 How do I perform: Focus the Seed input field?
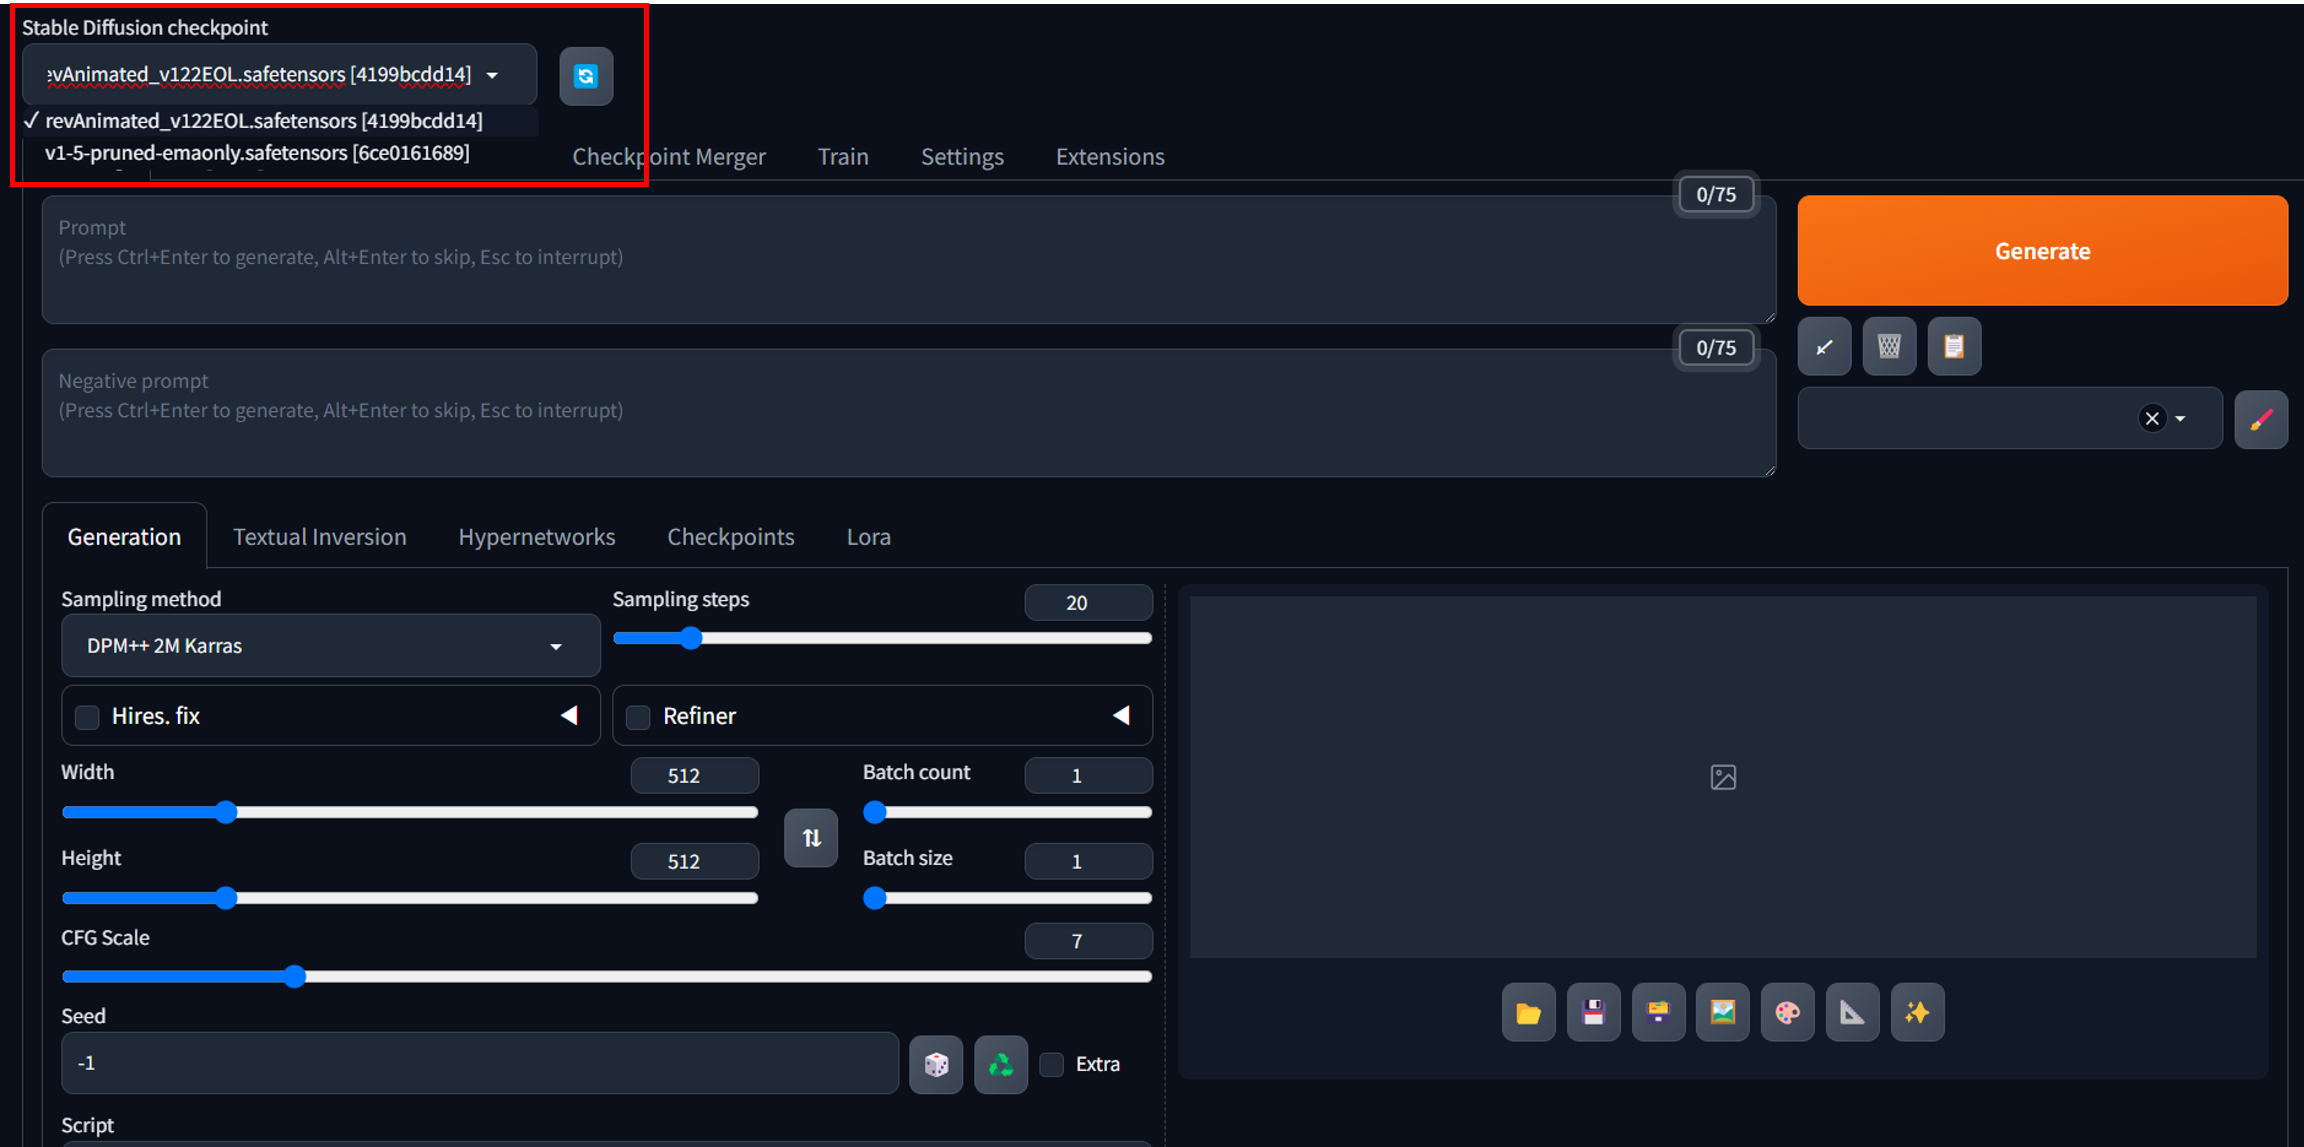(x=480, y=1063)
